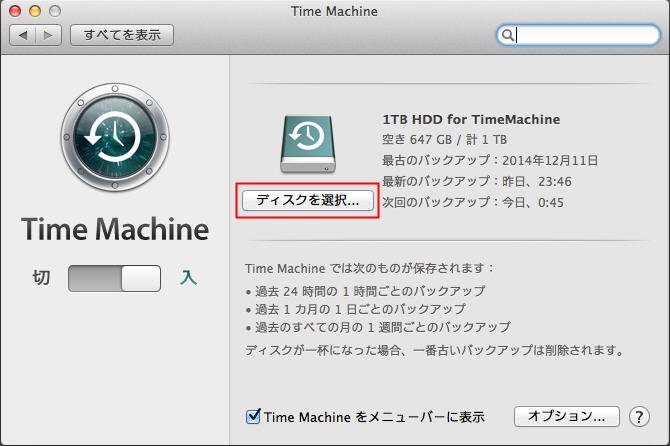
Task: Click the large Time Machine clock icon
Action: pyautogui.click(x=115, y=137)
